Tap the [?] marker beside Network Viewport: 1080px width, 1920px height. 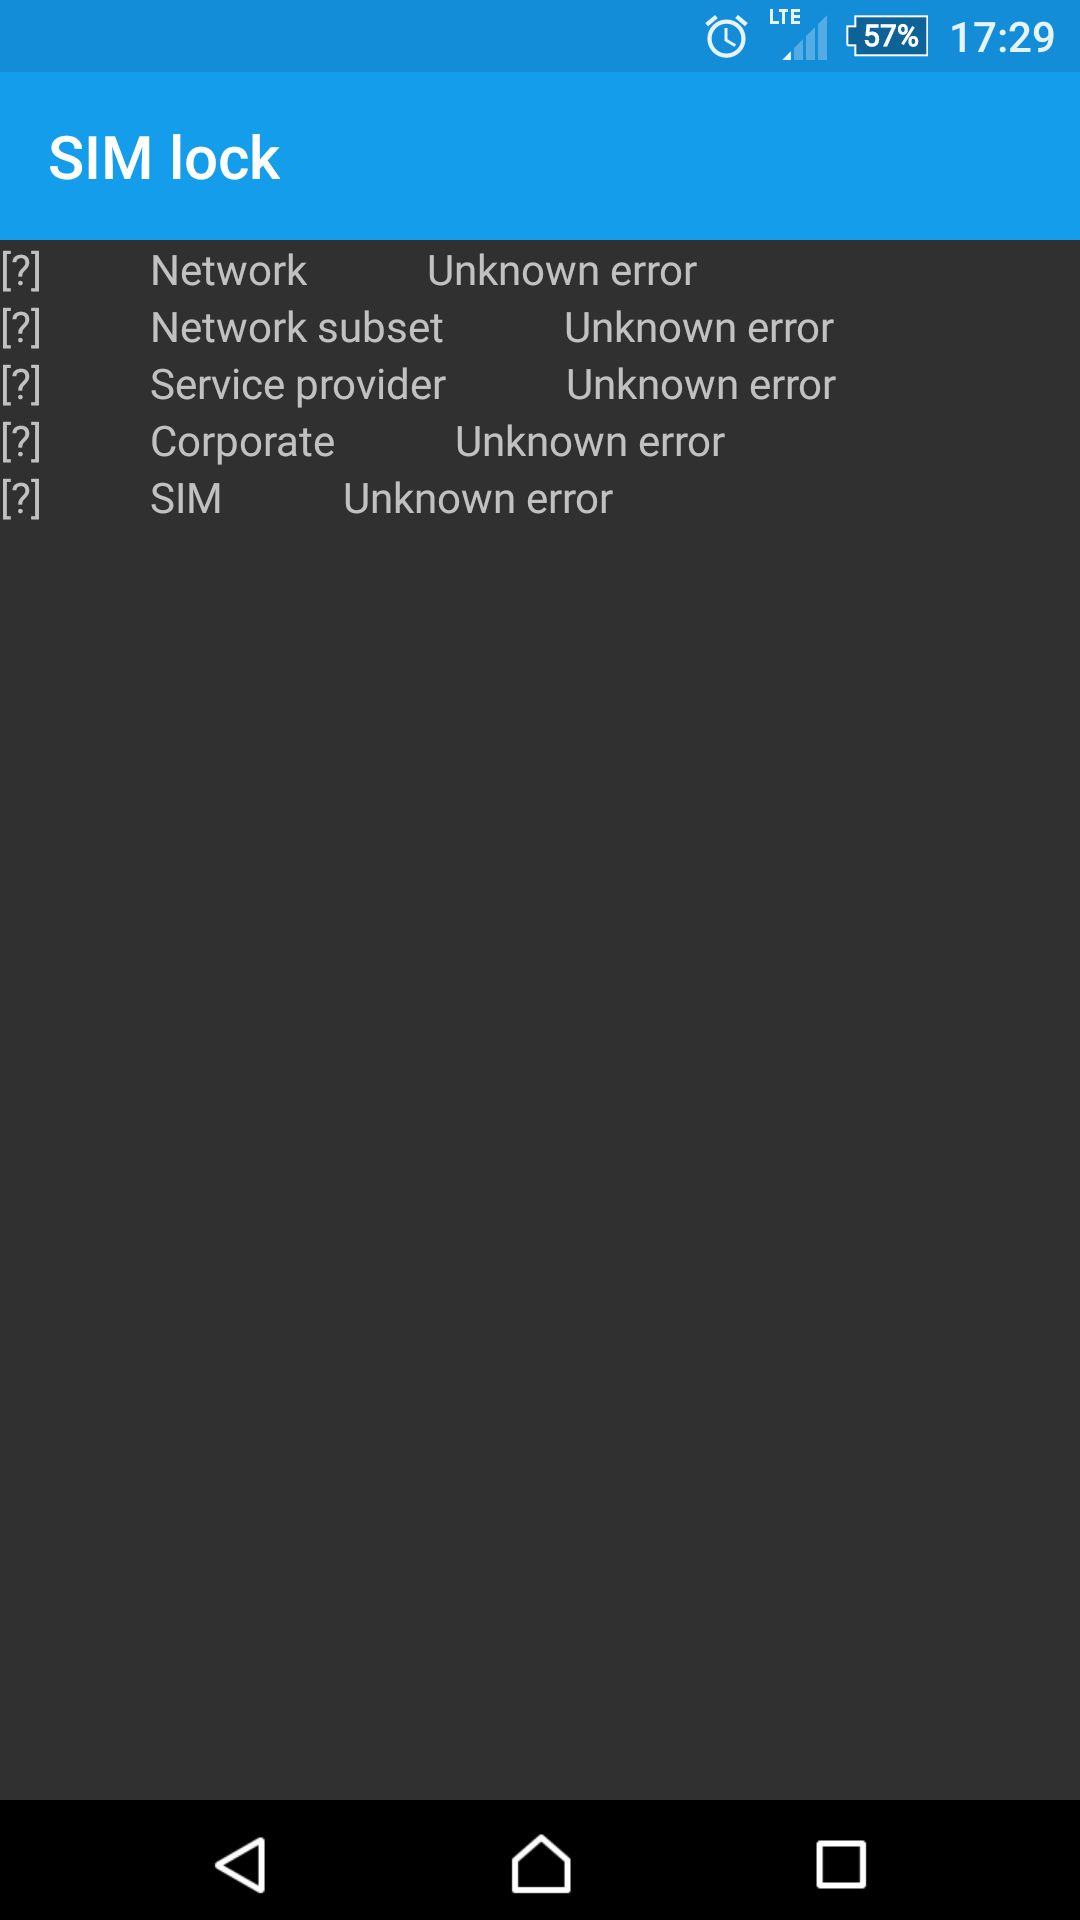pyautogui.click(x=21, y=271)
